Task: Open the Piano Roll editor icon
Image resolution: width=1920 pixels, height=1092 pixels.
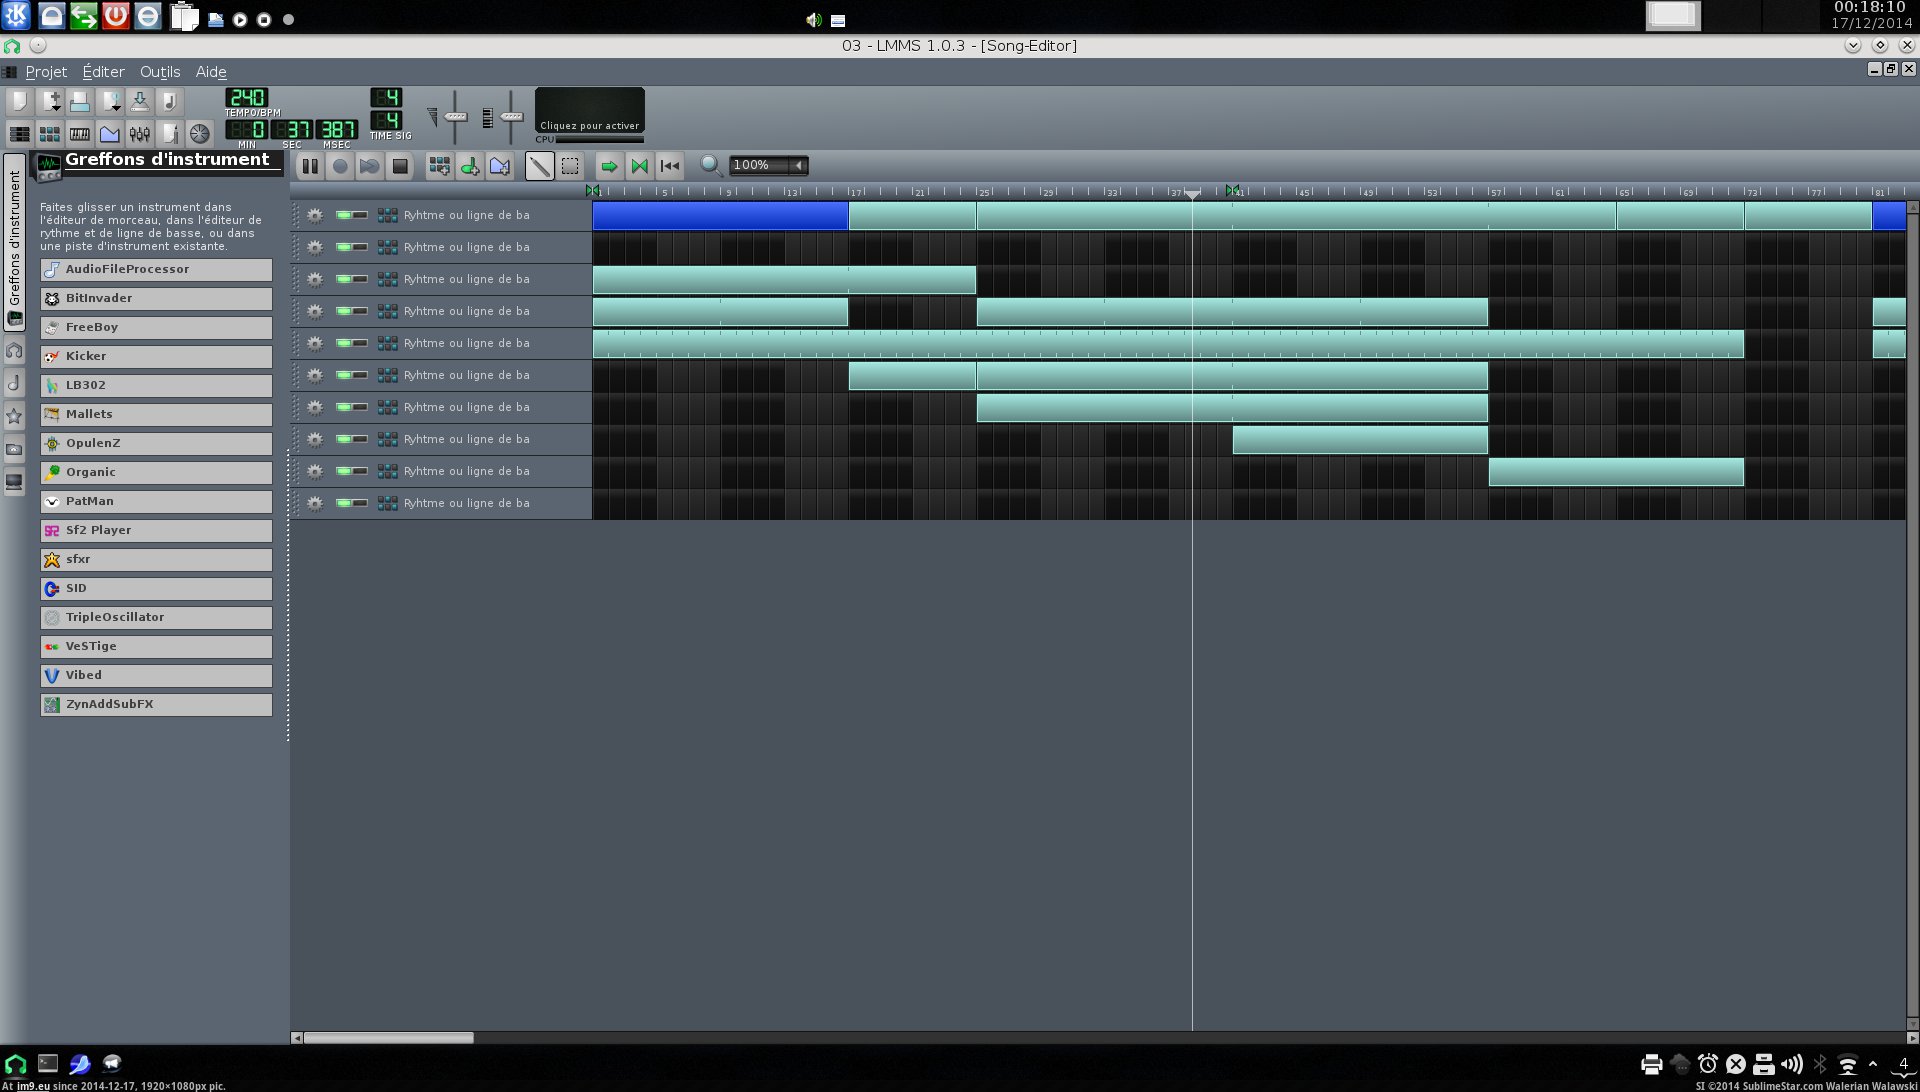Action: 80,134
